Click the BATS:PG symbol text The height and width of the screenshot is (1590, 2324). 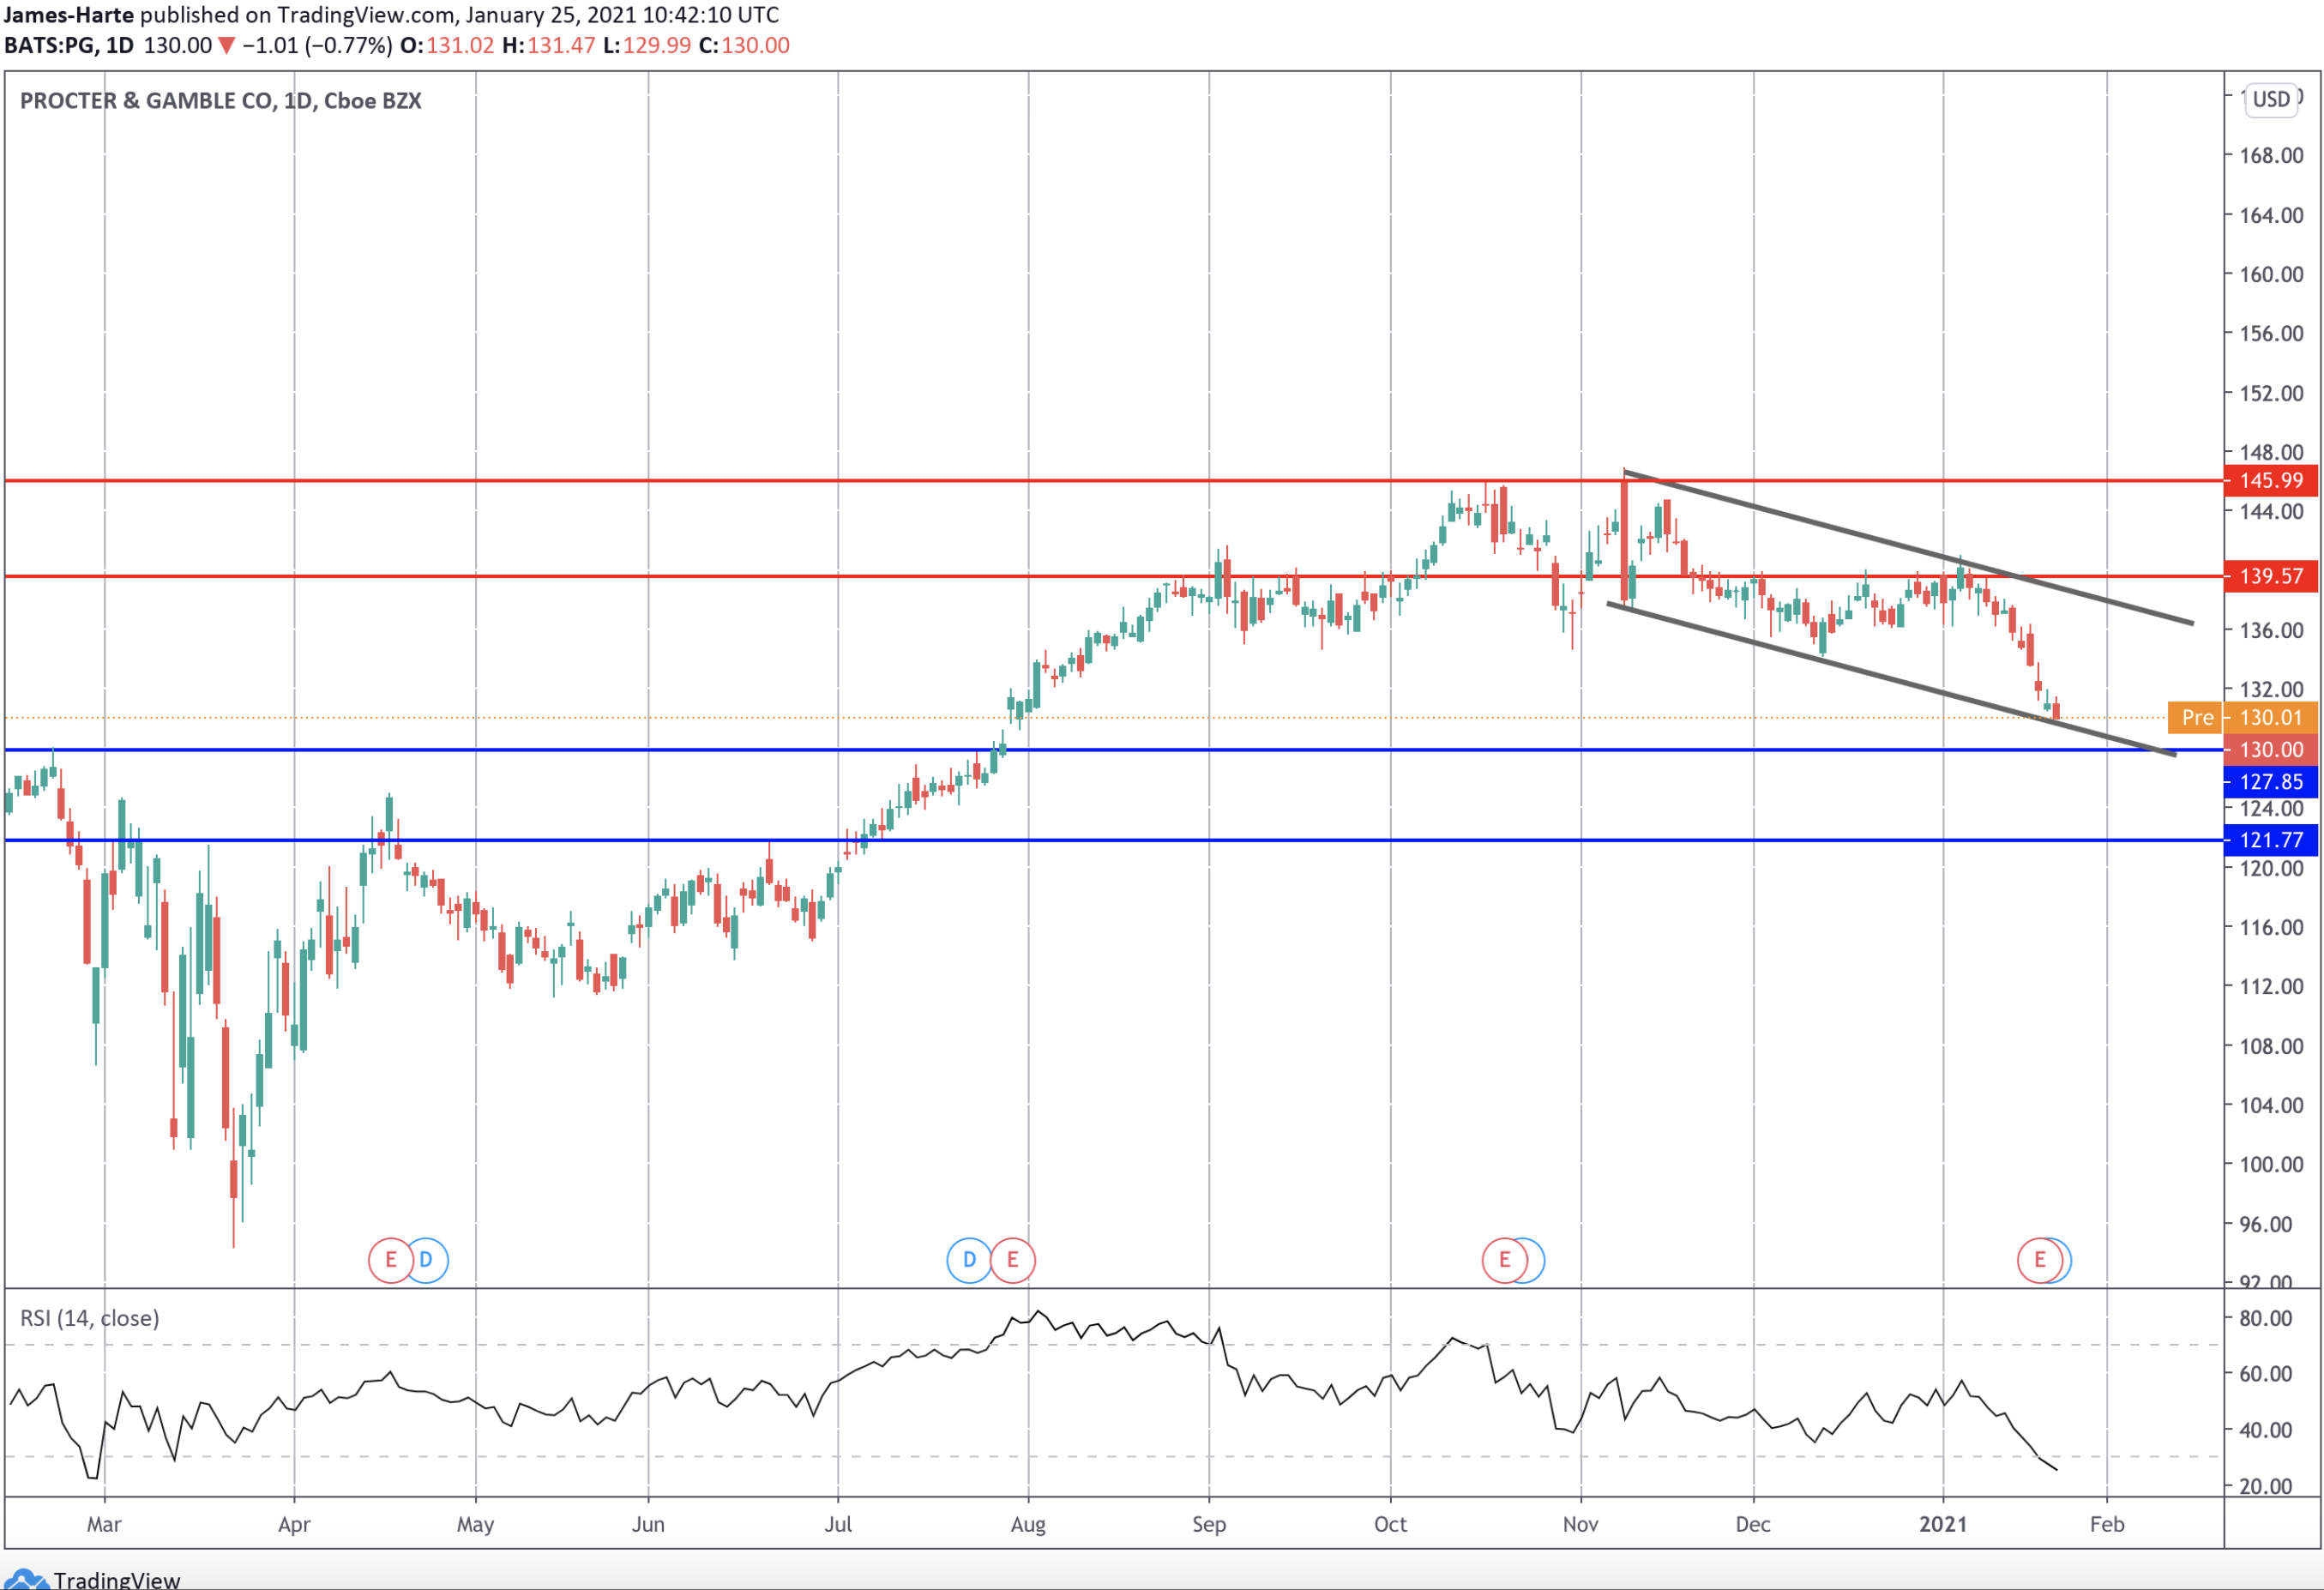[x=50, y=46]
